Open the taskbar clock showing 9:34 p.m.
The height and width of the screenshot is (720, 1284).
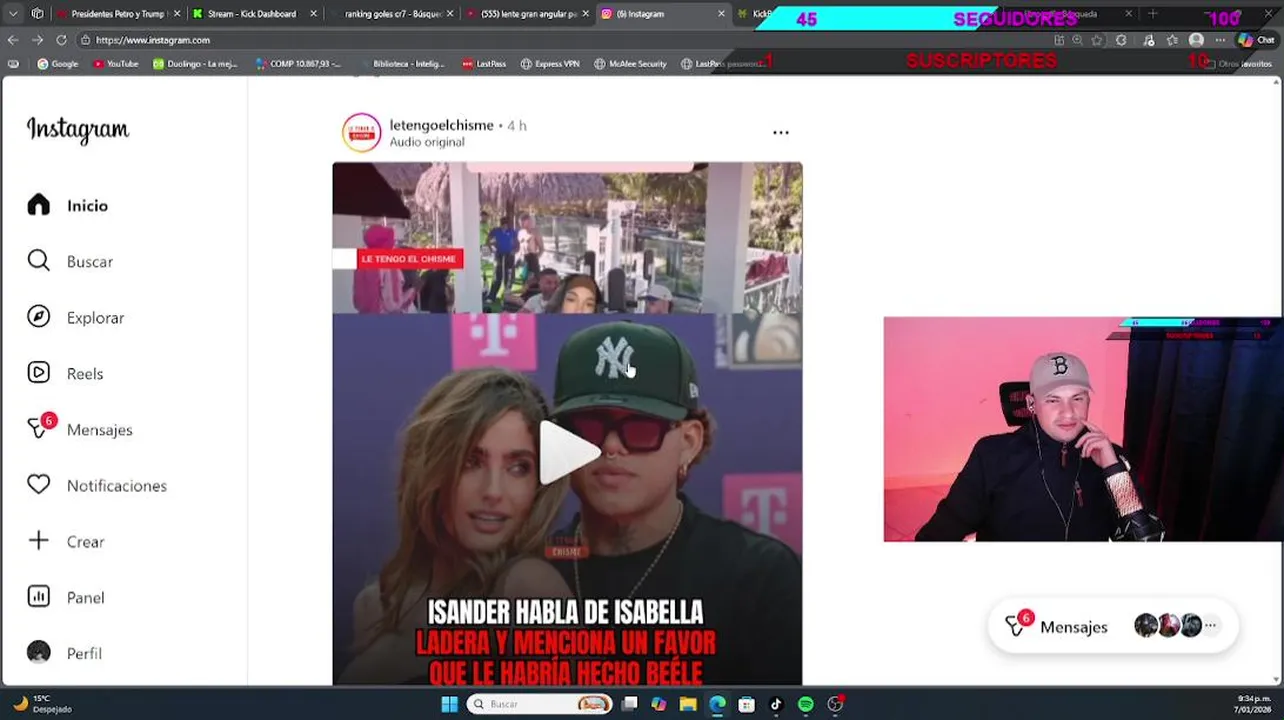coord(1254,704)
